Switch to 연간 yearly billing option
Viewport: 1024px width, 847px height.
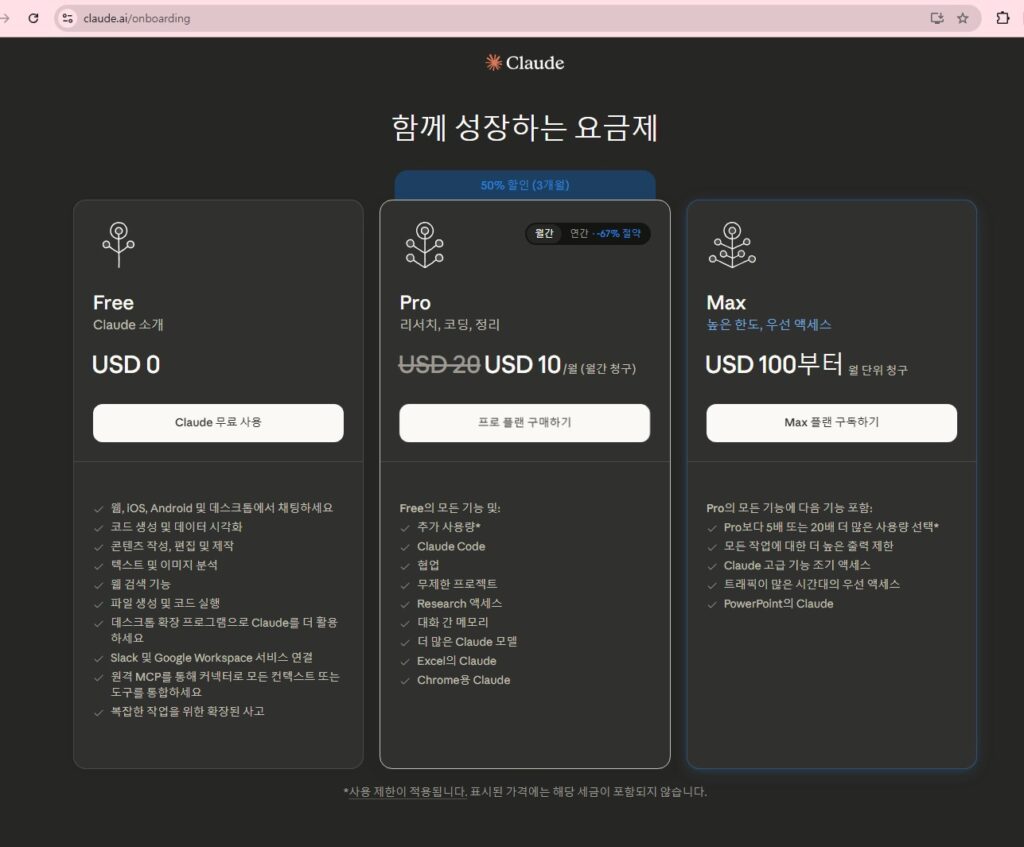point(579,234)
